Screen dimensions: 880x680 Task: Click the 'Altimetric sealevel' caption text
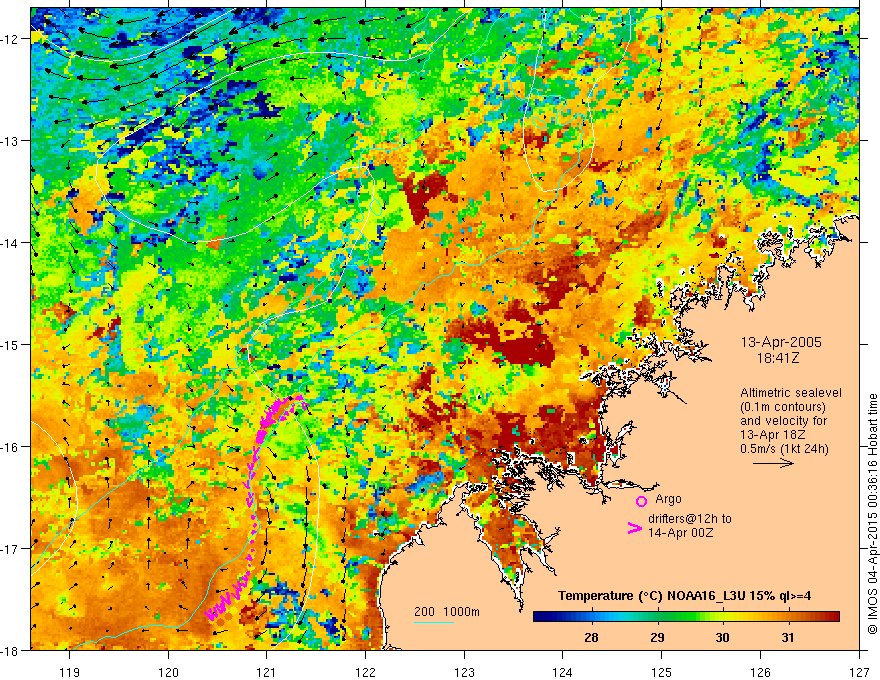click(791, 393)
